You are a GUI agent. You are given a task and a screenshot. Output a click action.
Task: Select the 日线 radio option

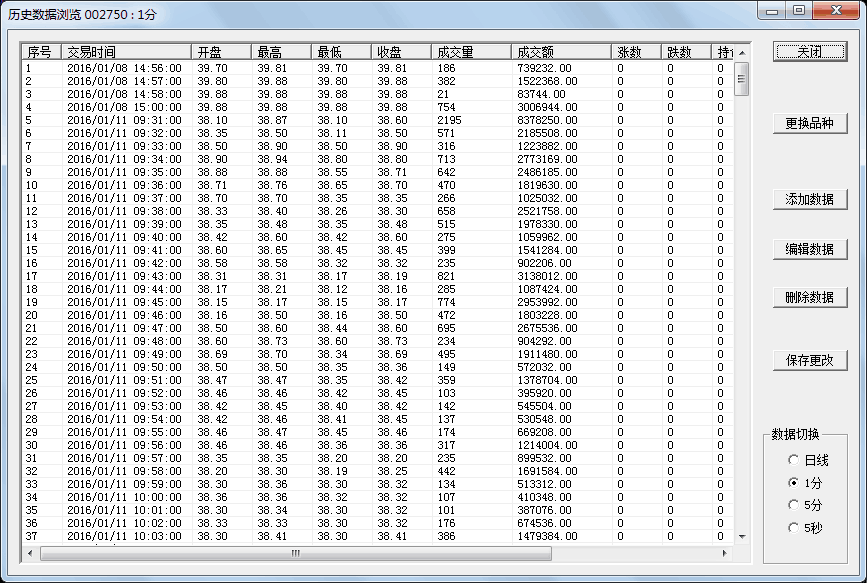[x=794, y=460]
